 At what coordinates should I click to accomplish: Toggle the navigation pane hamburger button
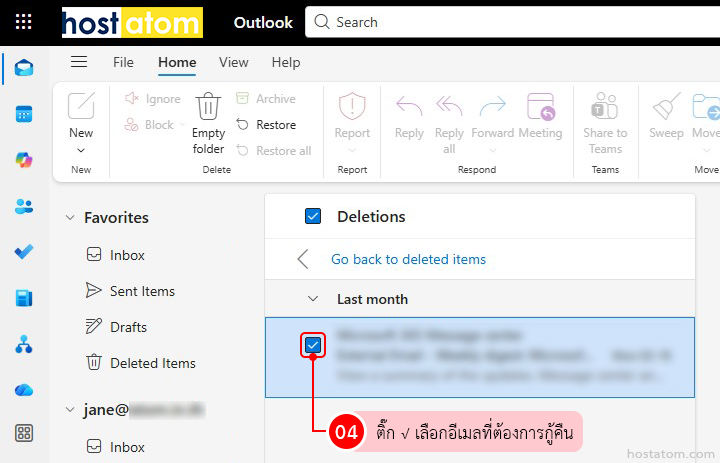79,62
